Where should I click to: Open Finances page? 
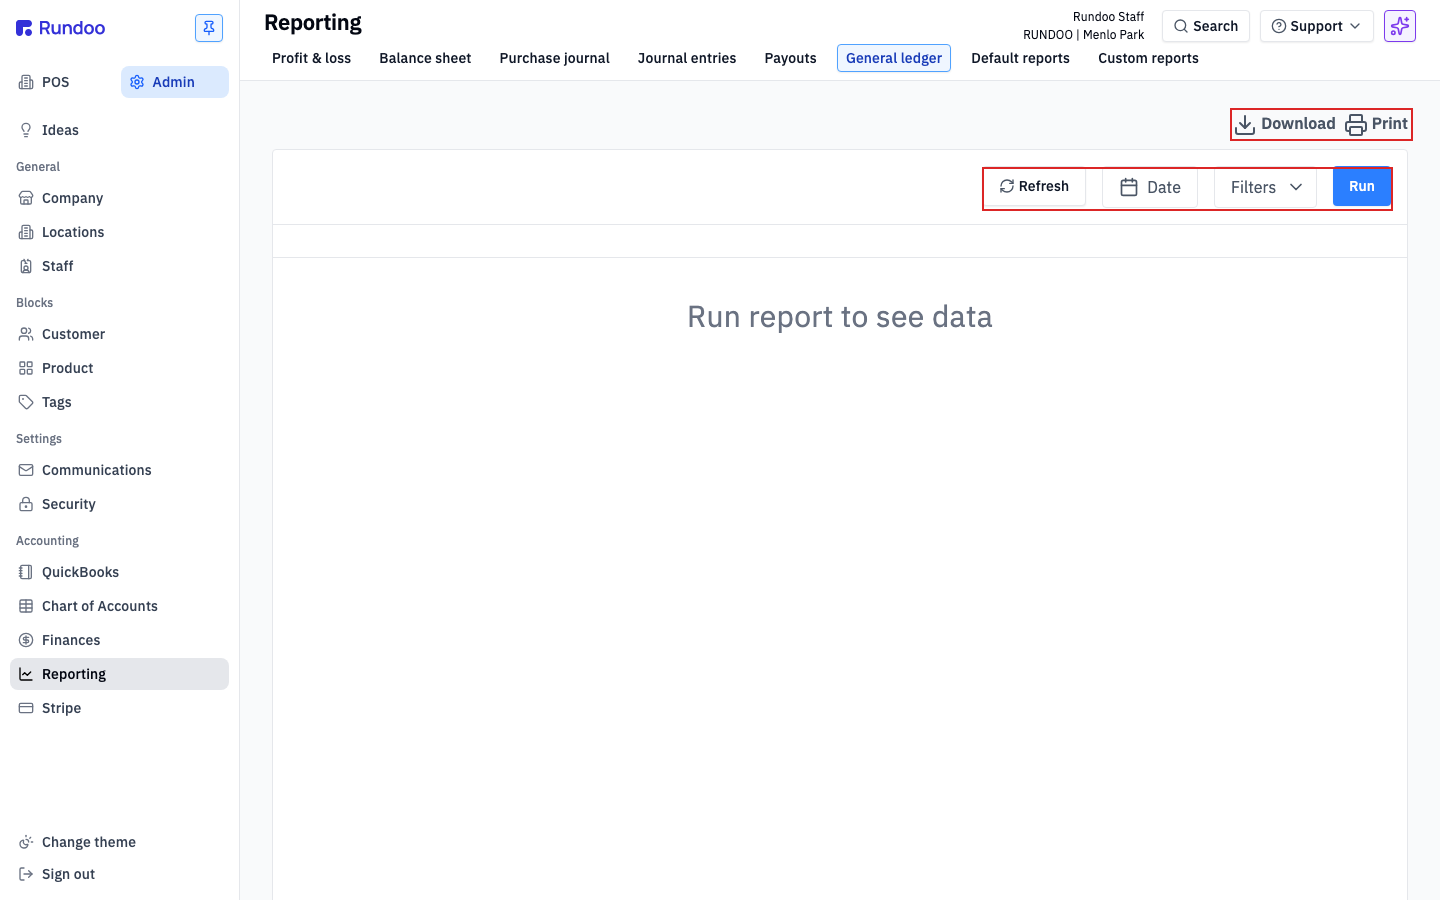pyautogui.click(x=119, y=640)
